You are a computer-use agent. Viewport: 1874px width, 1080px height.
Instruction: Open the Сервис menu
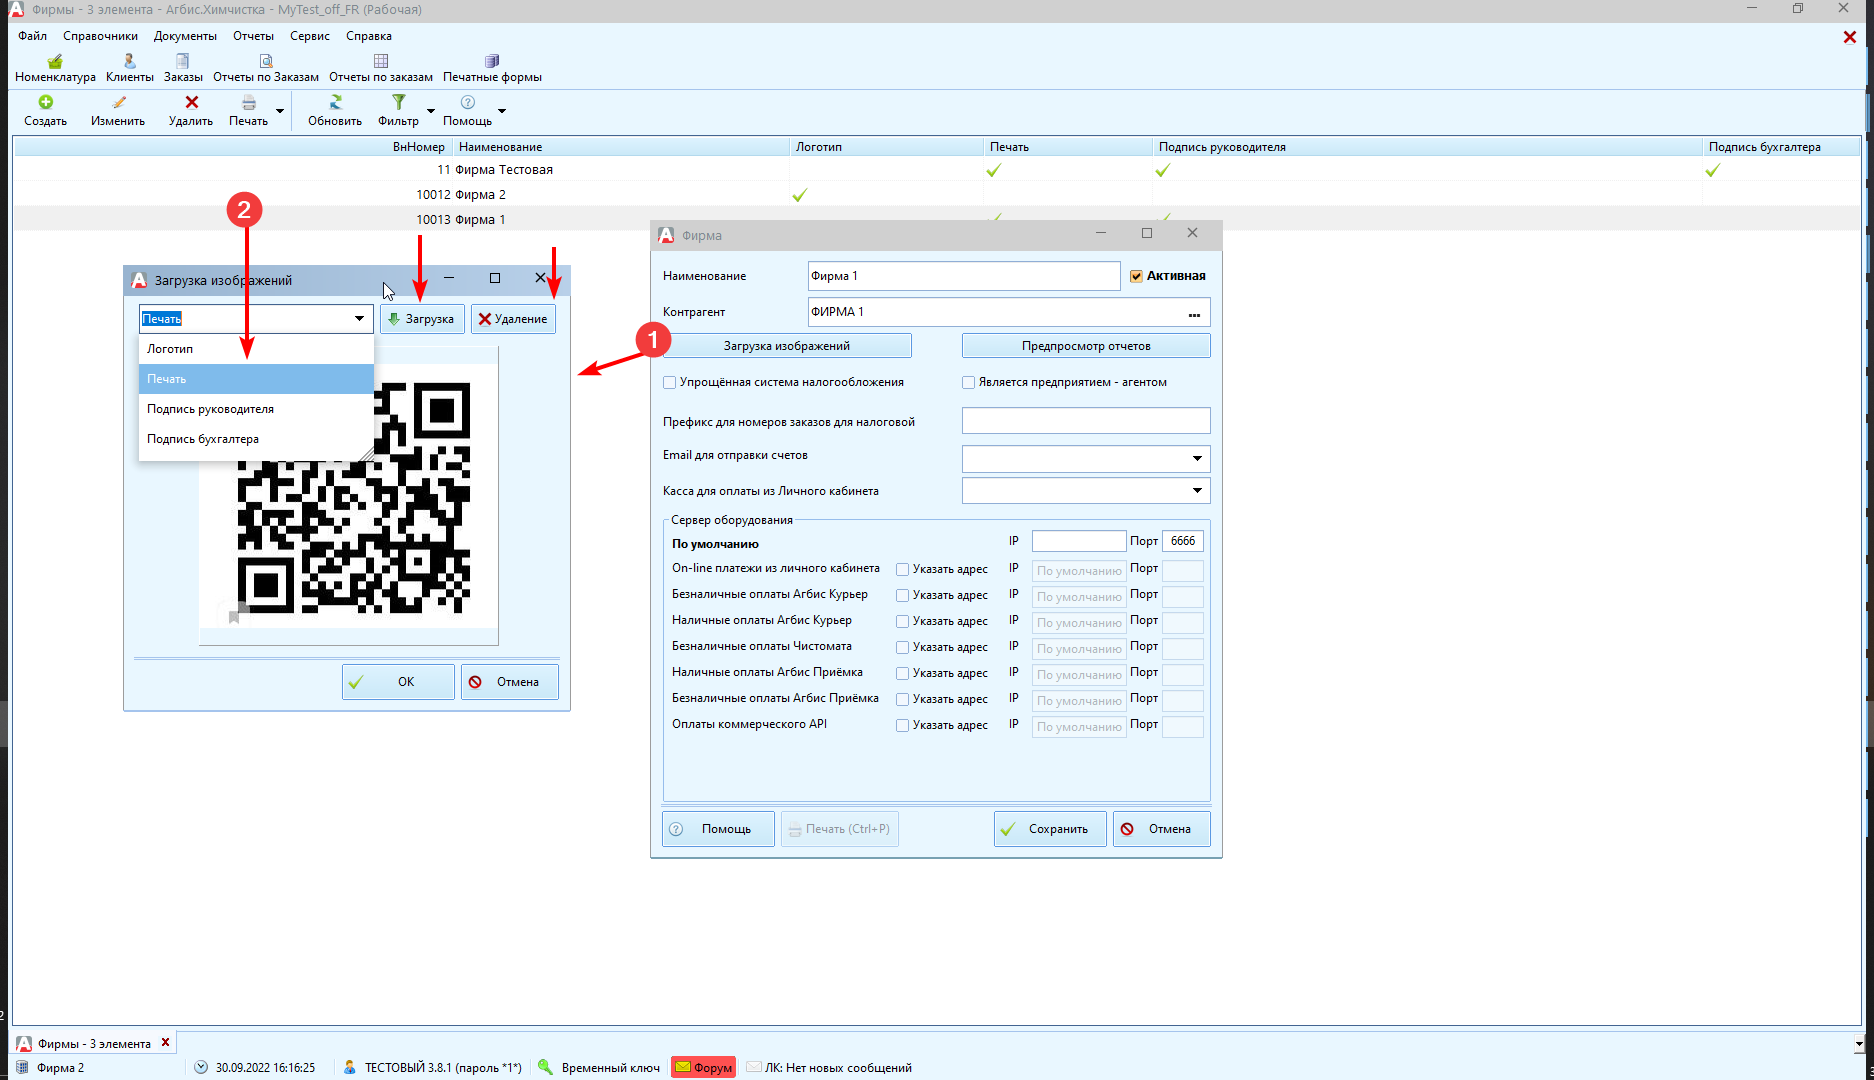coord(310,36)
